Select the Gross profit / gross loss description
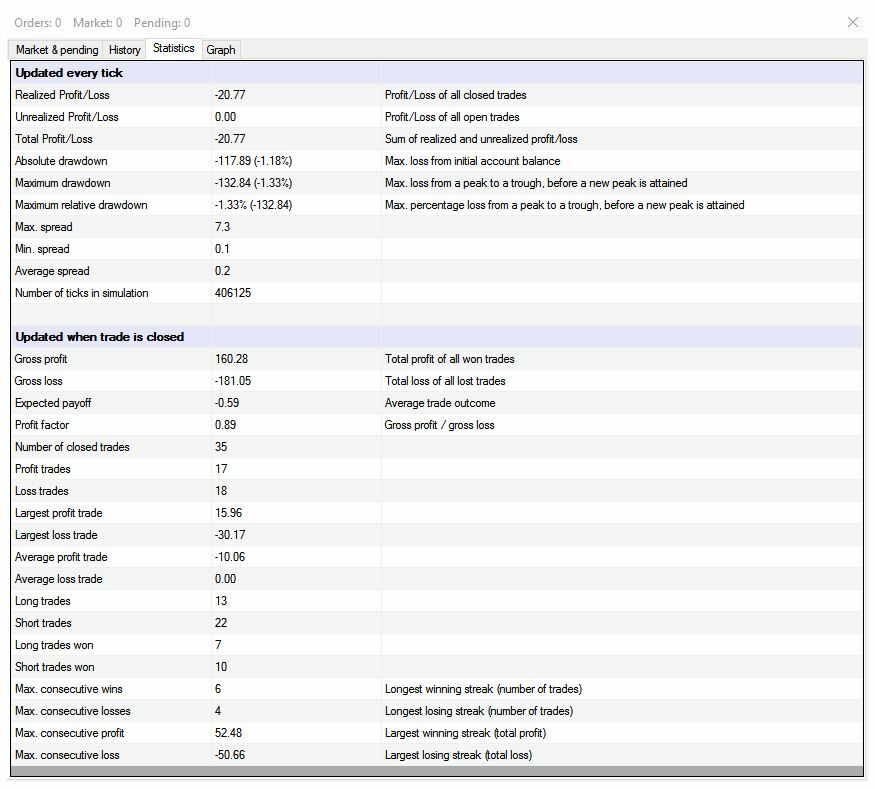The image size is (875, 789). [439, 425]
